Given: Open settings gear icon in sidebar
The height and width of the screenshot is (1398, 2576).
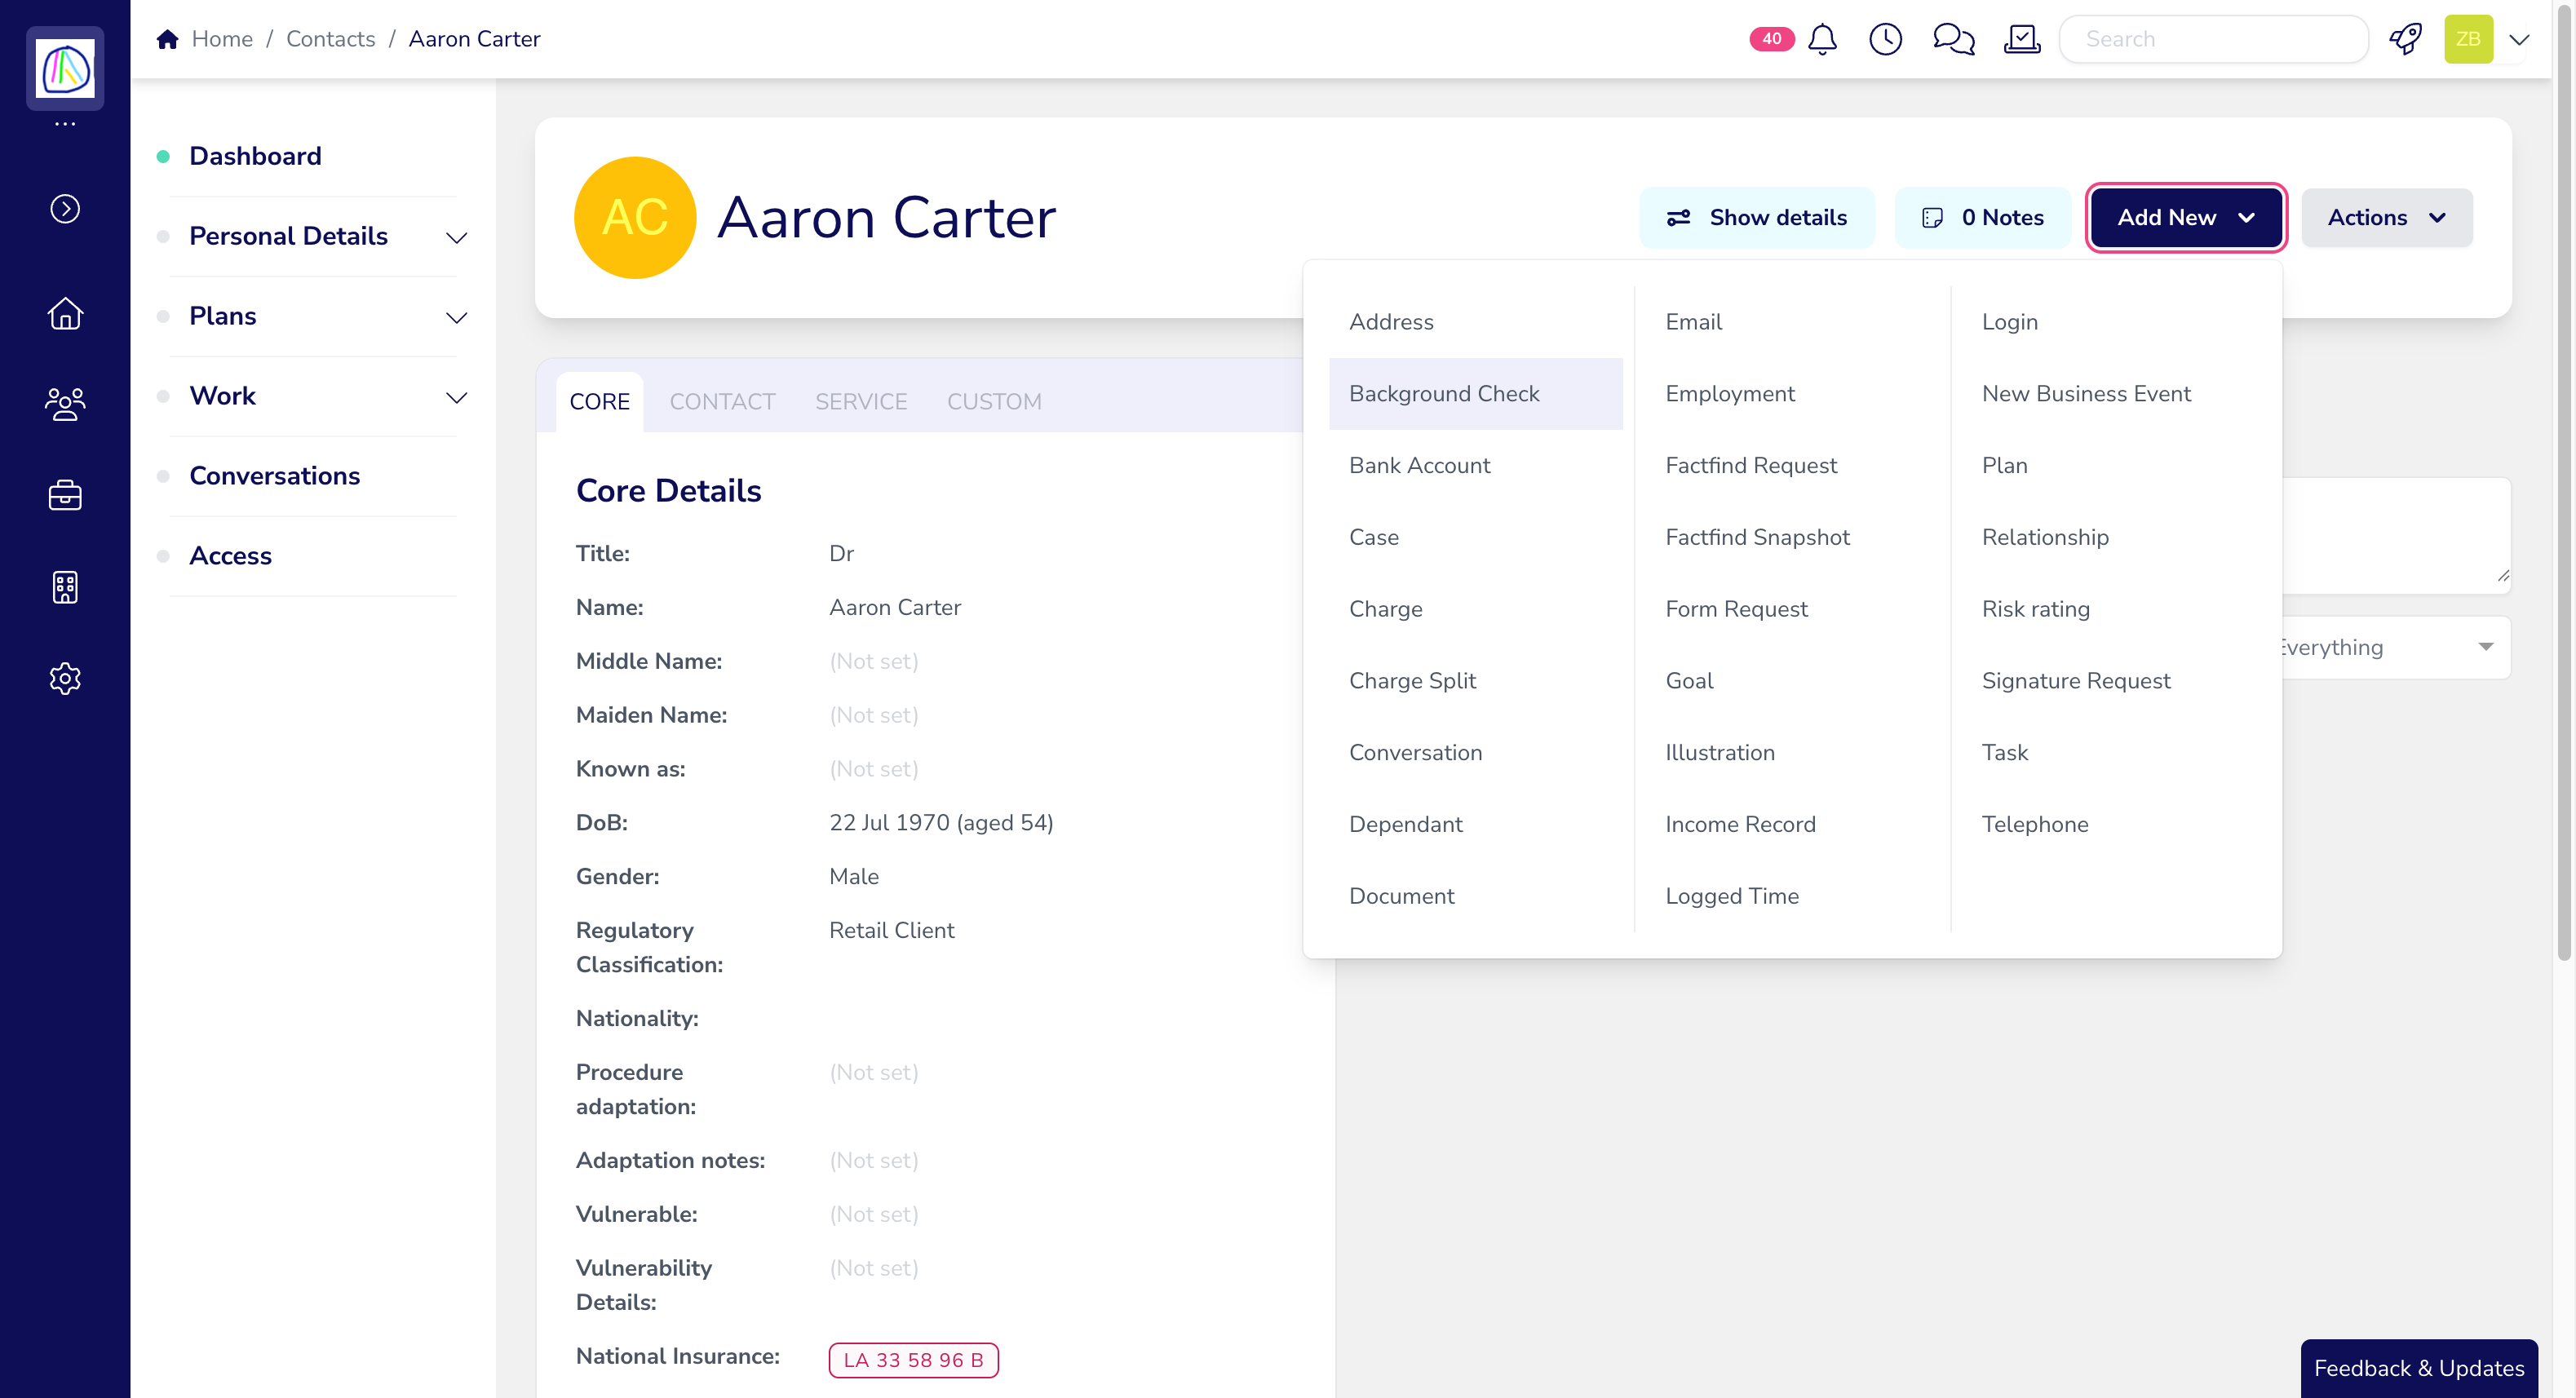Looking at the screenshot, I should tap(65, 678).
